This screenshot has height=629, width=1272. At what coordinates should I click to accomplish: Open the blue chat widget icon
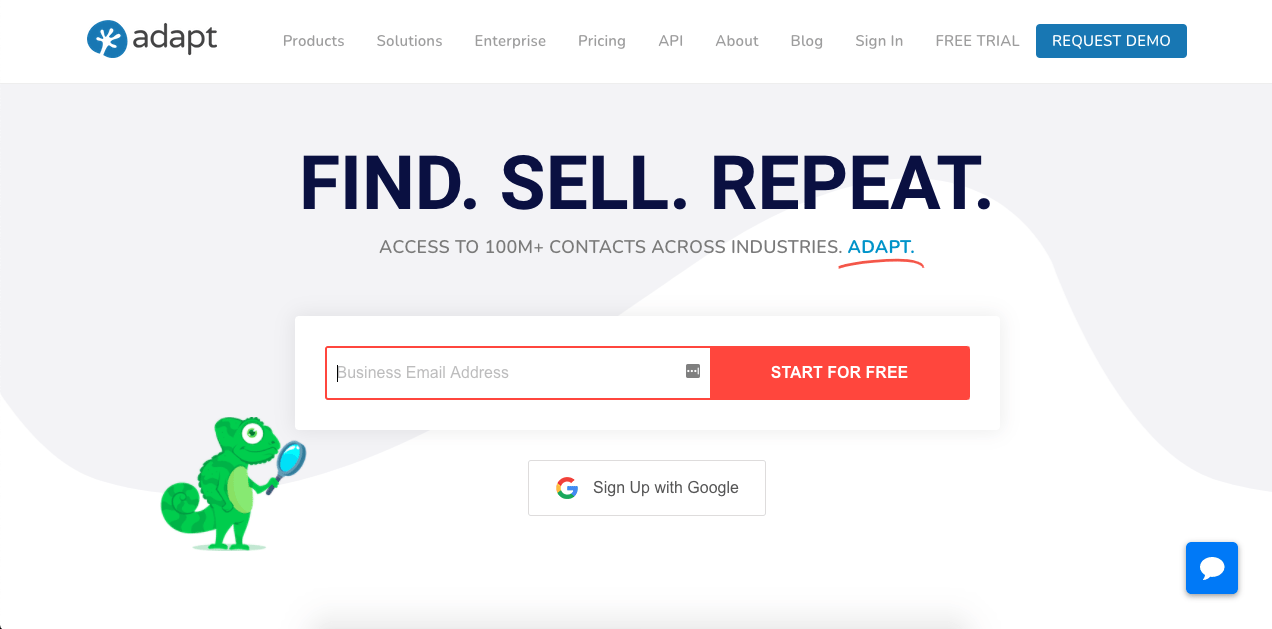click(x=1212, y=568)
